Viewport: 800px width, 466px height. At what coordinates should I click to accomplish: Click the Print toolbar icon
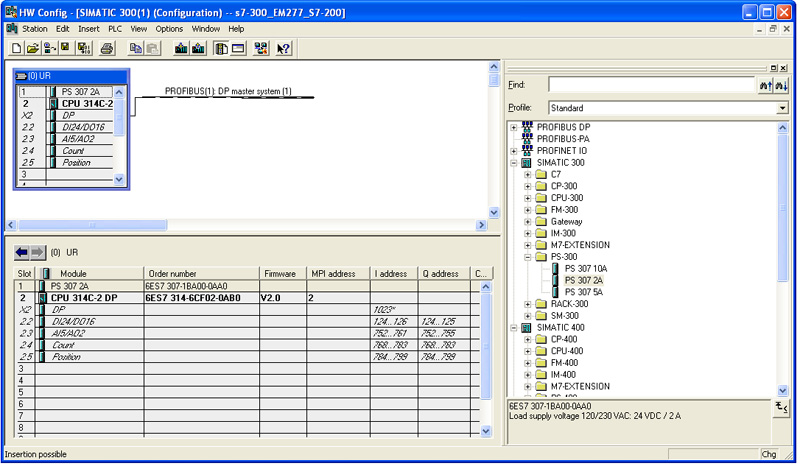[x=107, y=48]
